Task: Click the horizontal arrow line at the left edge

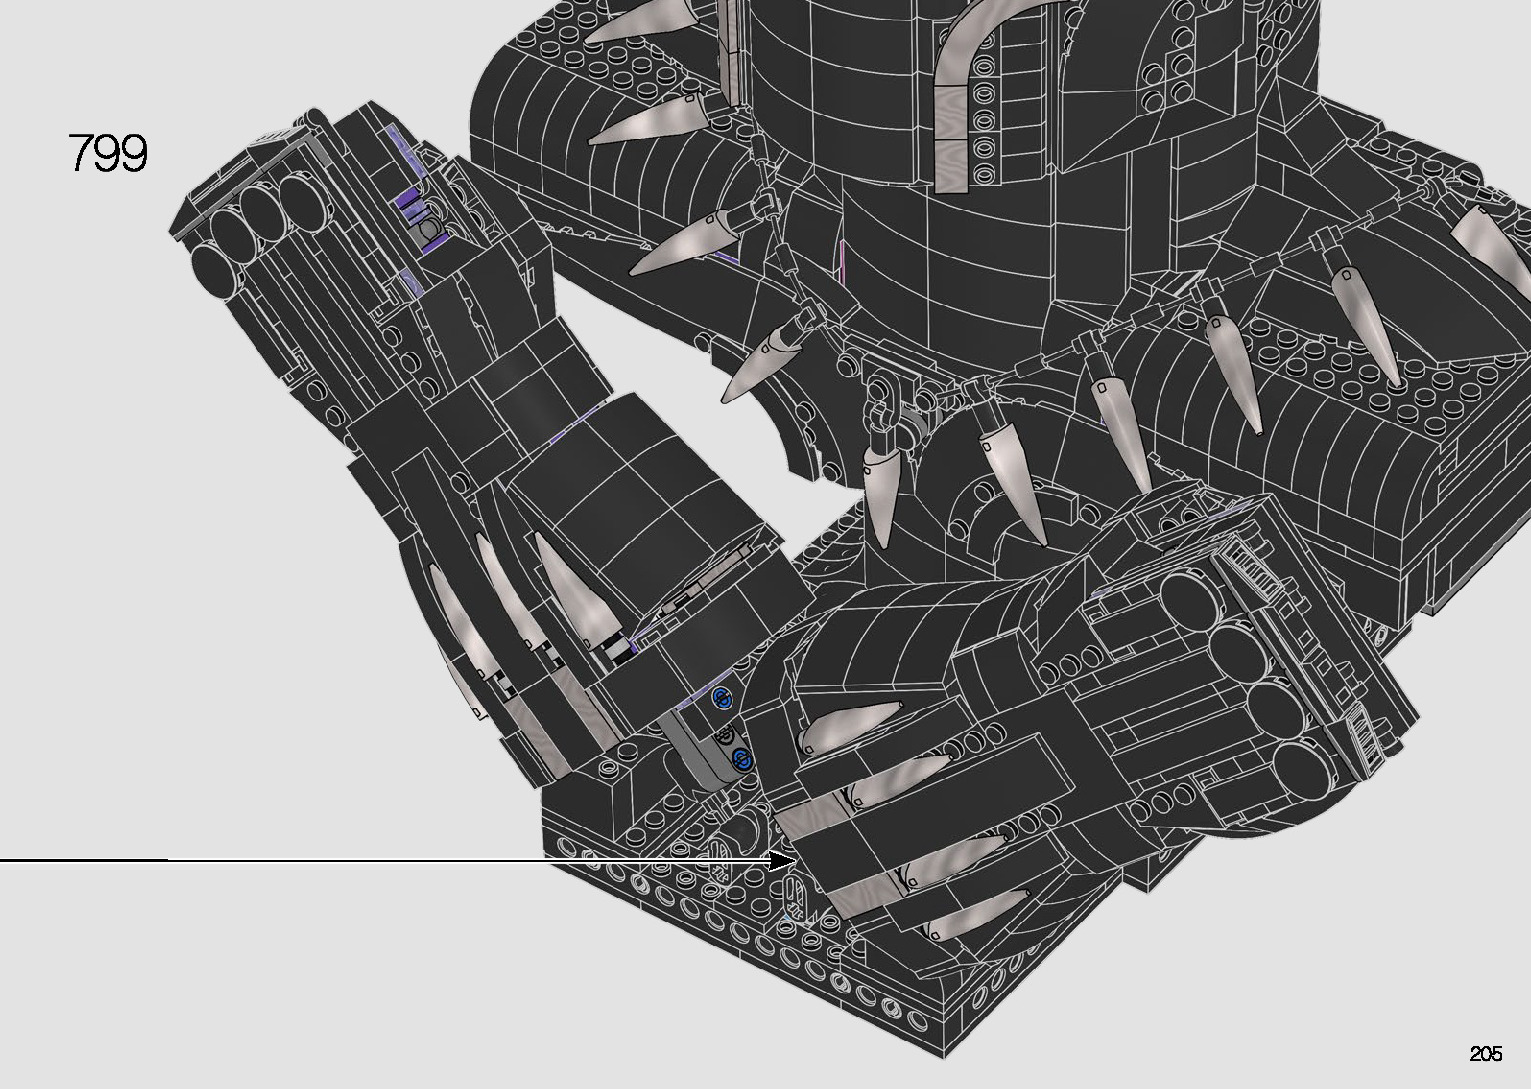Action: (x=80, y=860)
